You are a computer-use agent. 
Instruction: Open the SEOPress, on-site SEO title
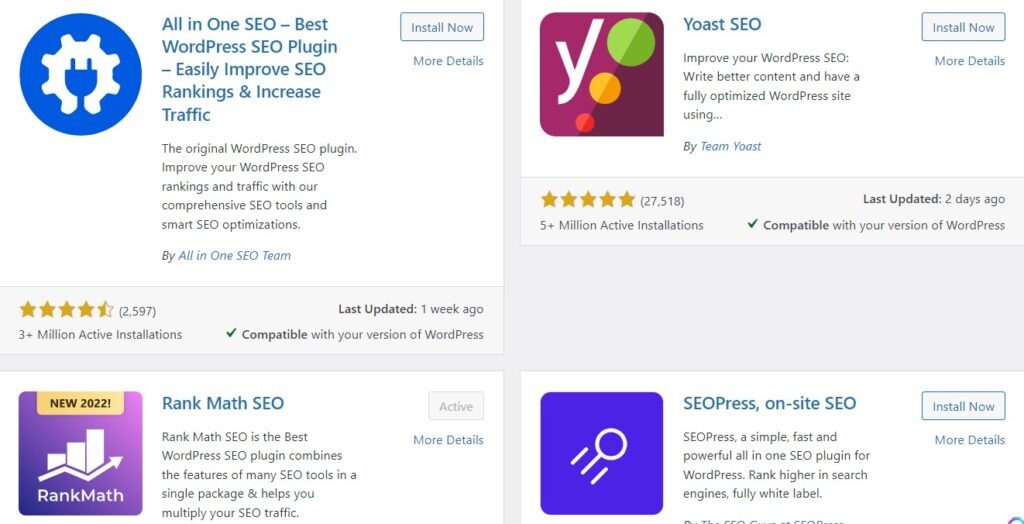tap(769, 403)
